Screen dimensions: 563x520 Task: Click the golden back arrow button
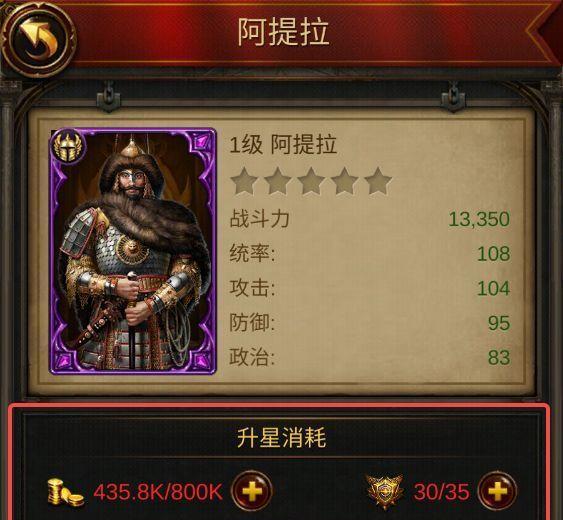(x=38, y=38)
